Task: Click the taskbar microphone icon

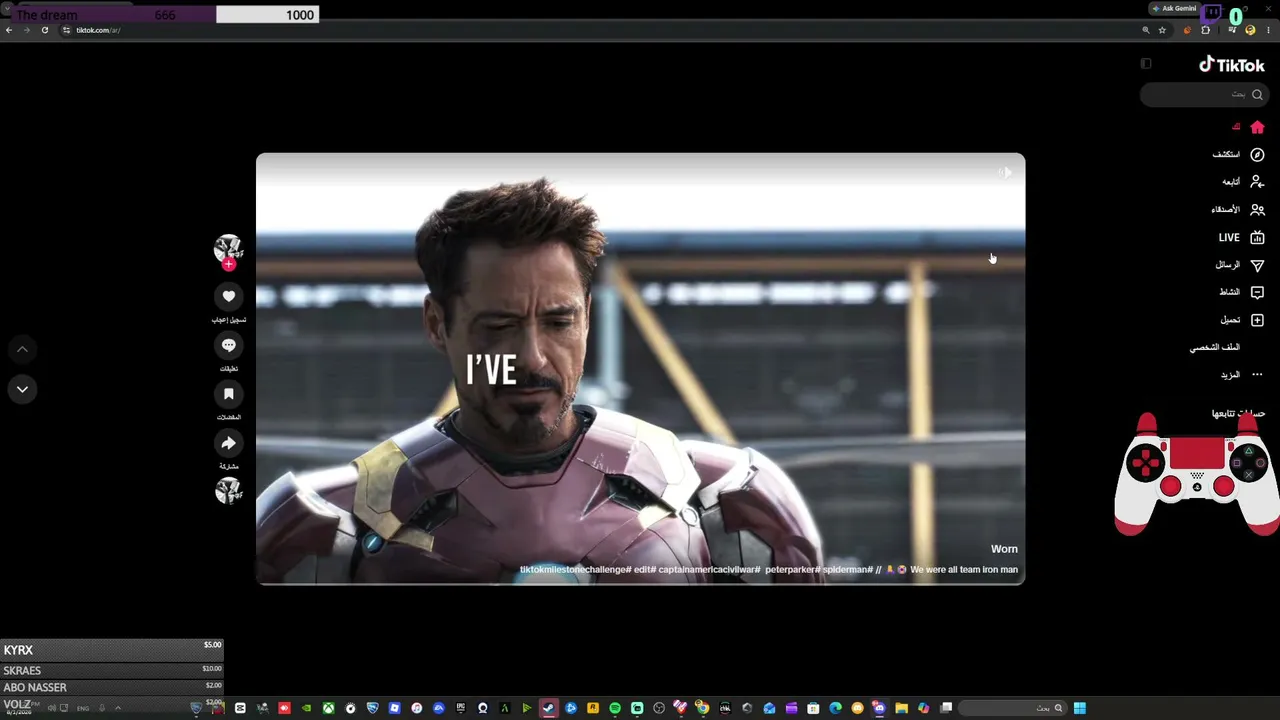Action: tap(101, 708)
